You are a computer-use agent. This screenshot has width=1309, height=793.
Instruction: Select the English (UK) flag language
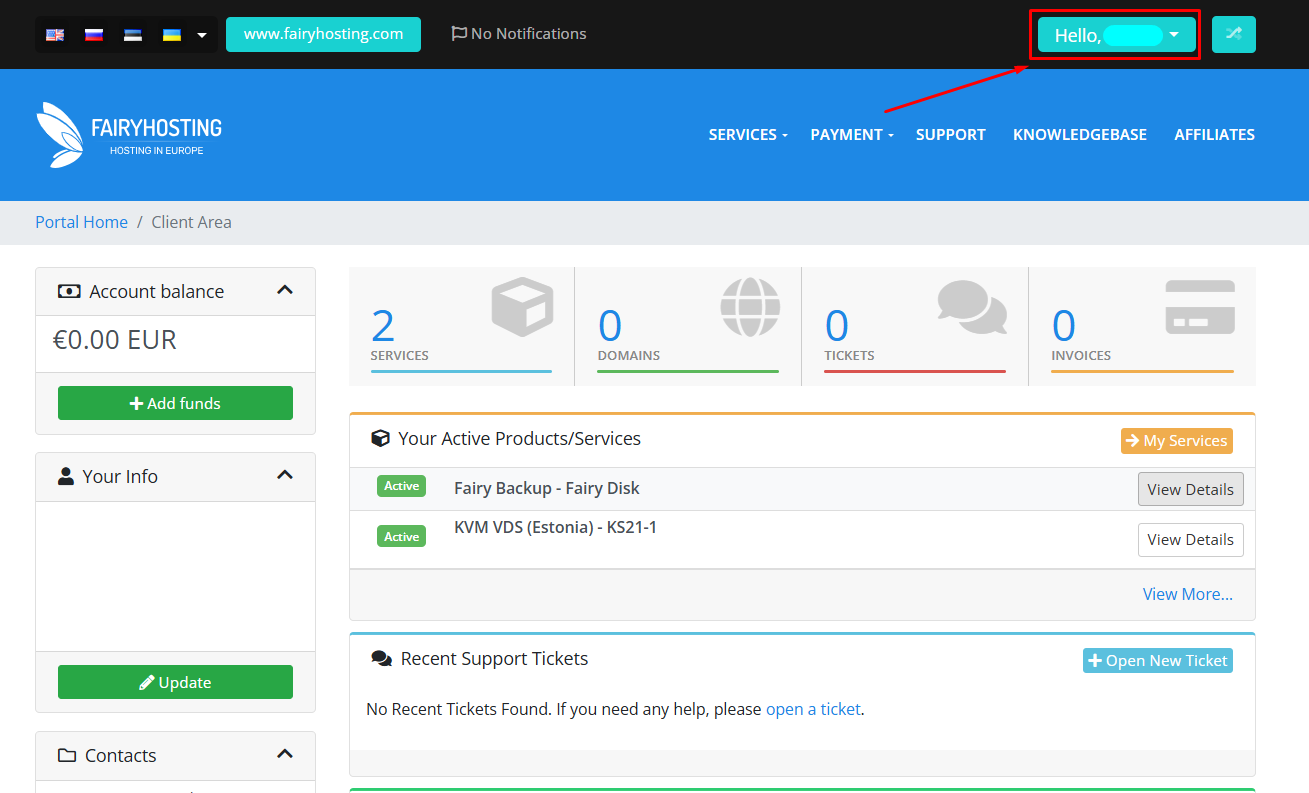coord(55,35)
